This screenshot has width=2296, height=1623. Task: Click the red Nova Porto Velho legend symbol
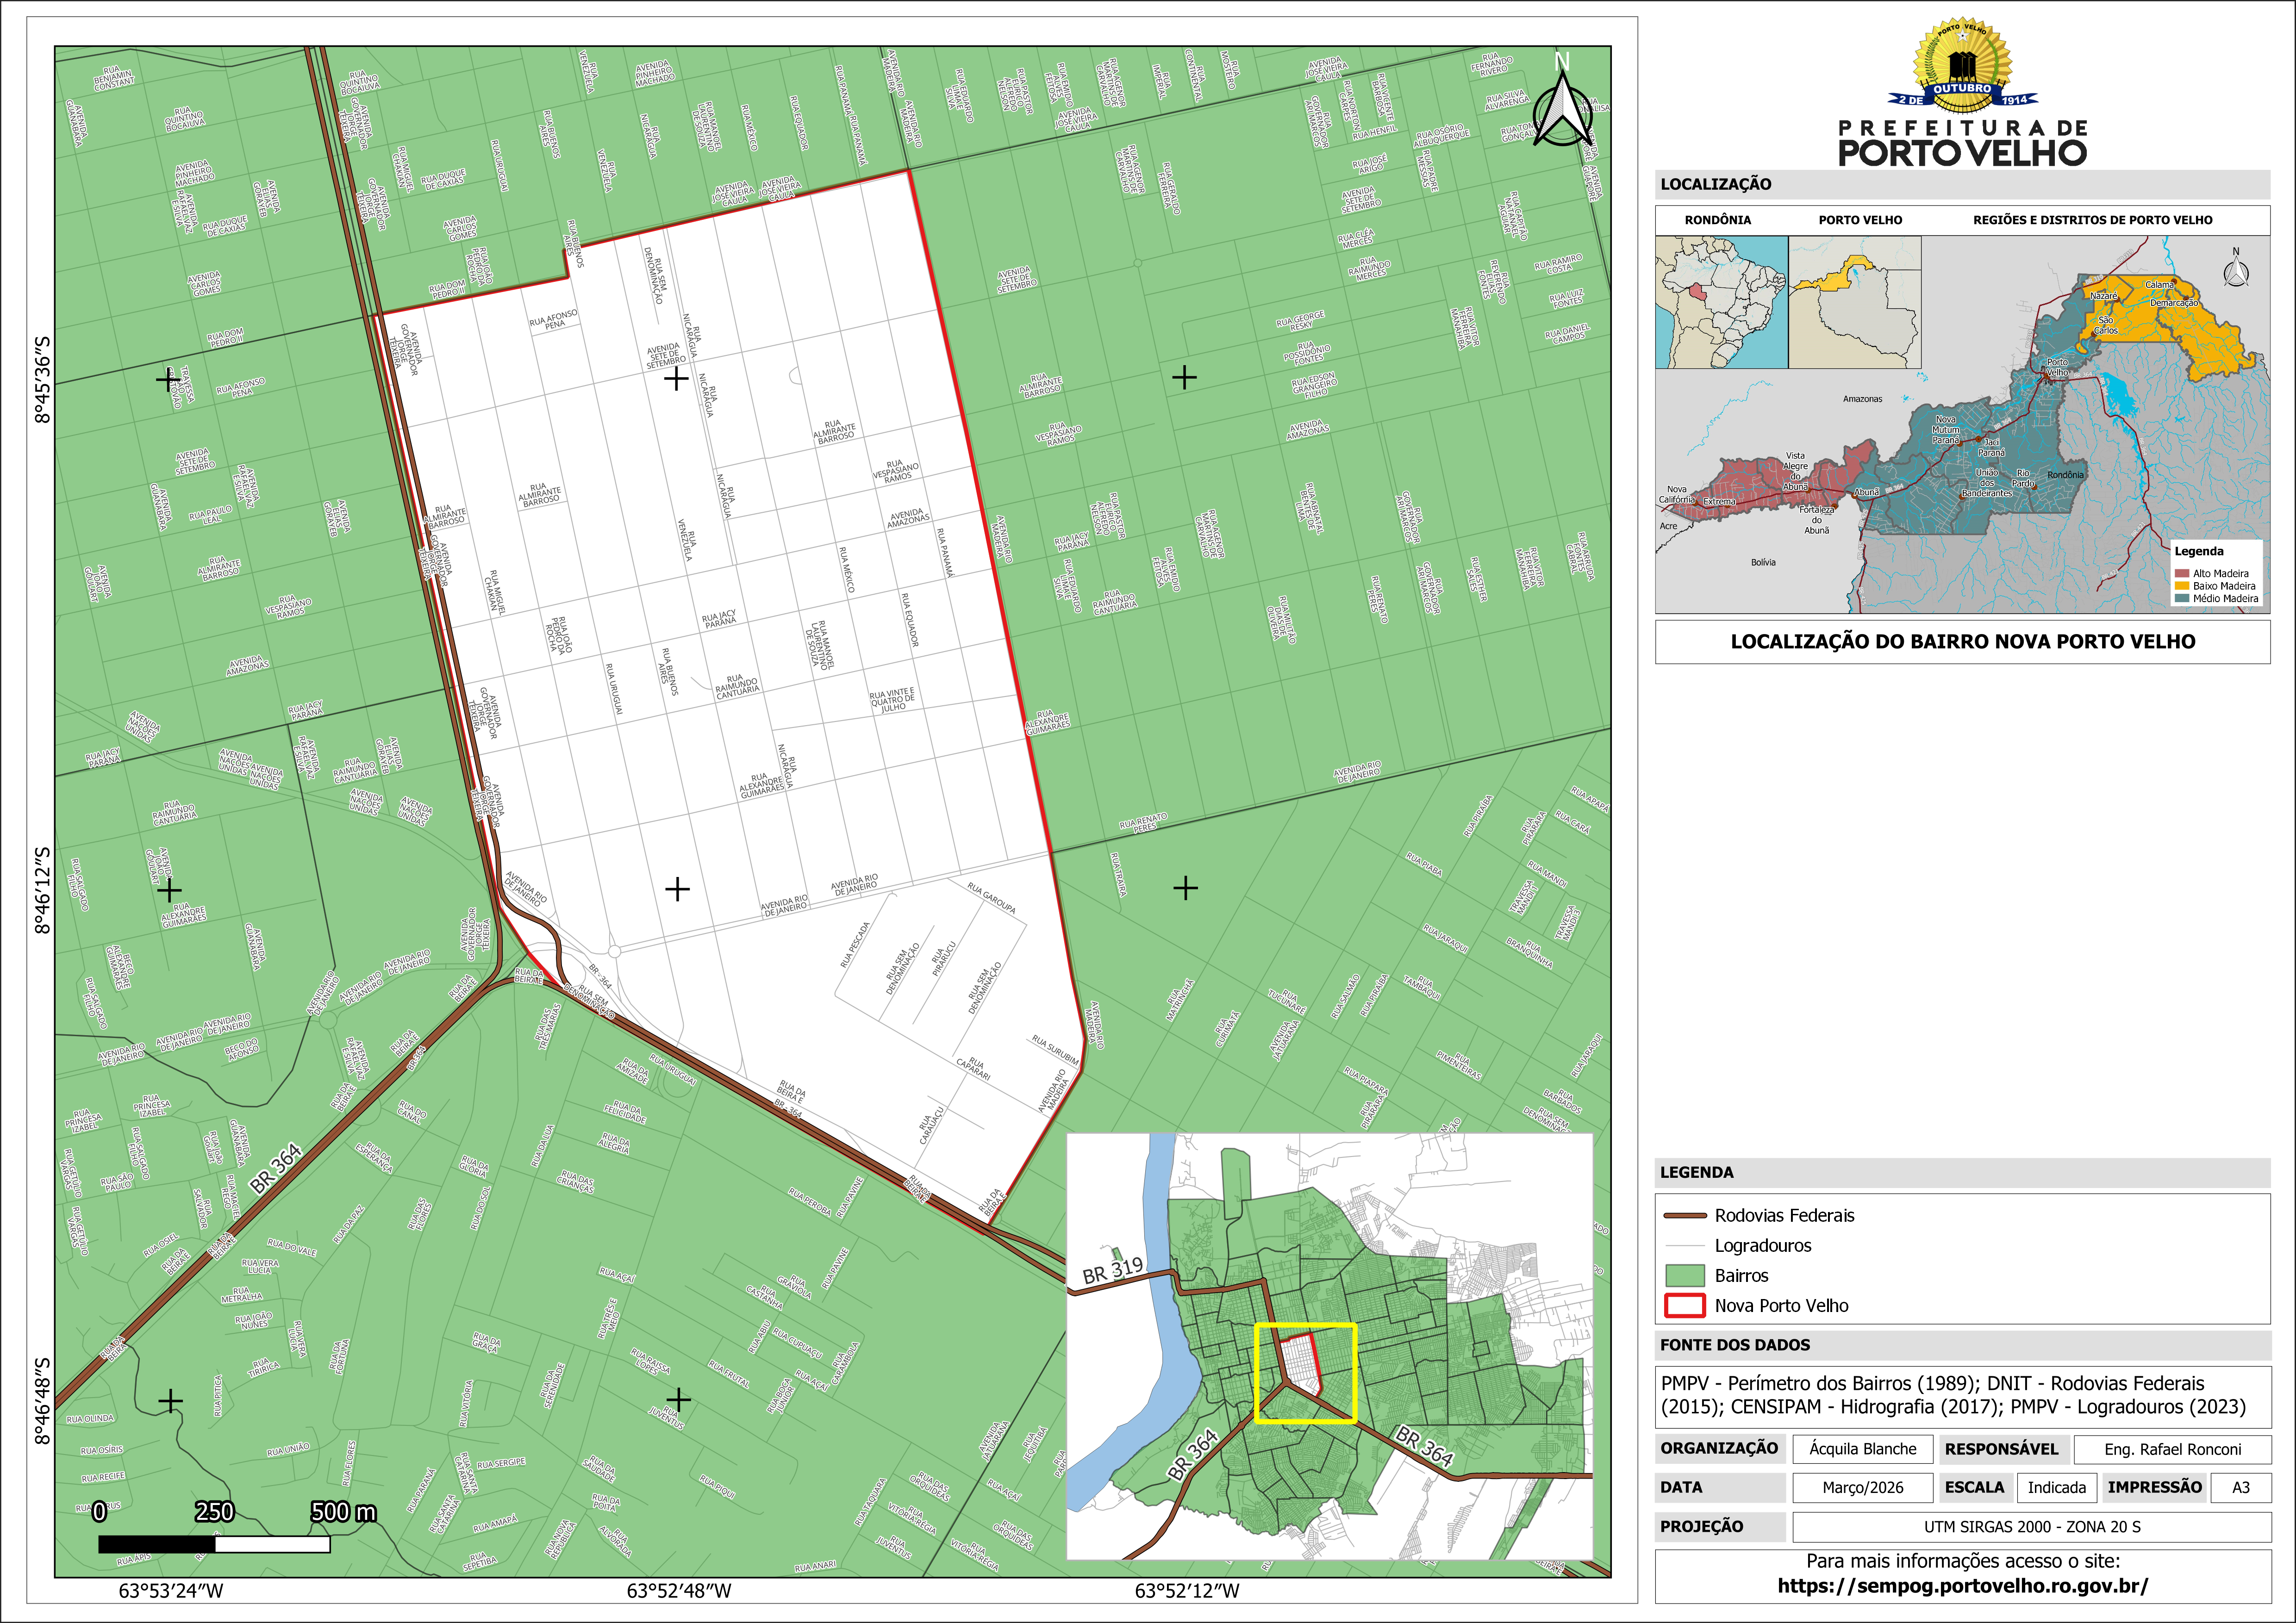[1685, 1306]
